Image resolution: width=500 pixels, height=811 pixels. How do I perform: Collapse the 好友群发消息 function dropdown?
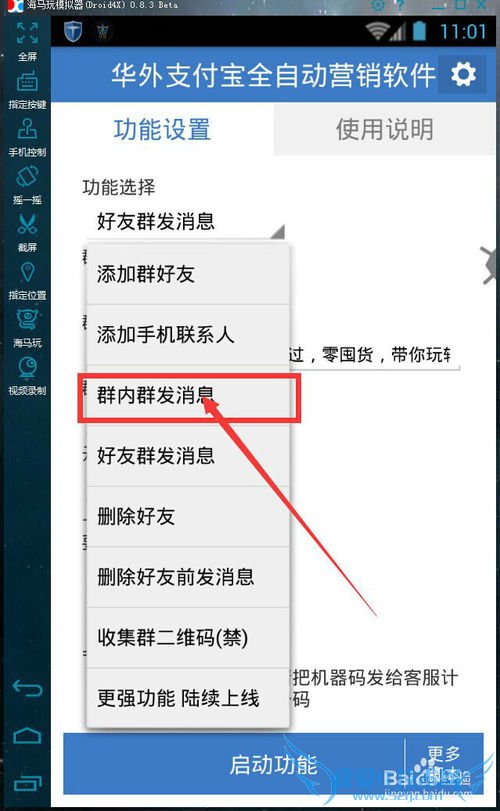tap(184, 222)
